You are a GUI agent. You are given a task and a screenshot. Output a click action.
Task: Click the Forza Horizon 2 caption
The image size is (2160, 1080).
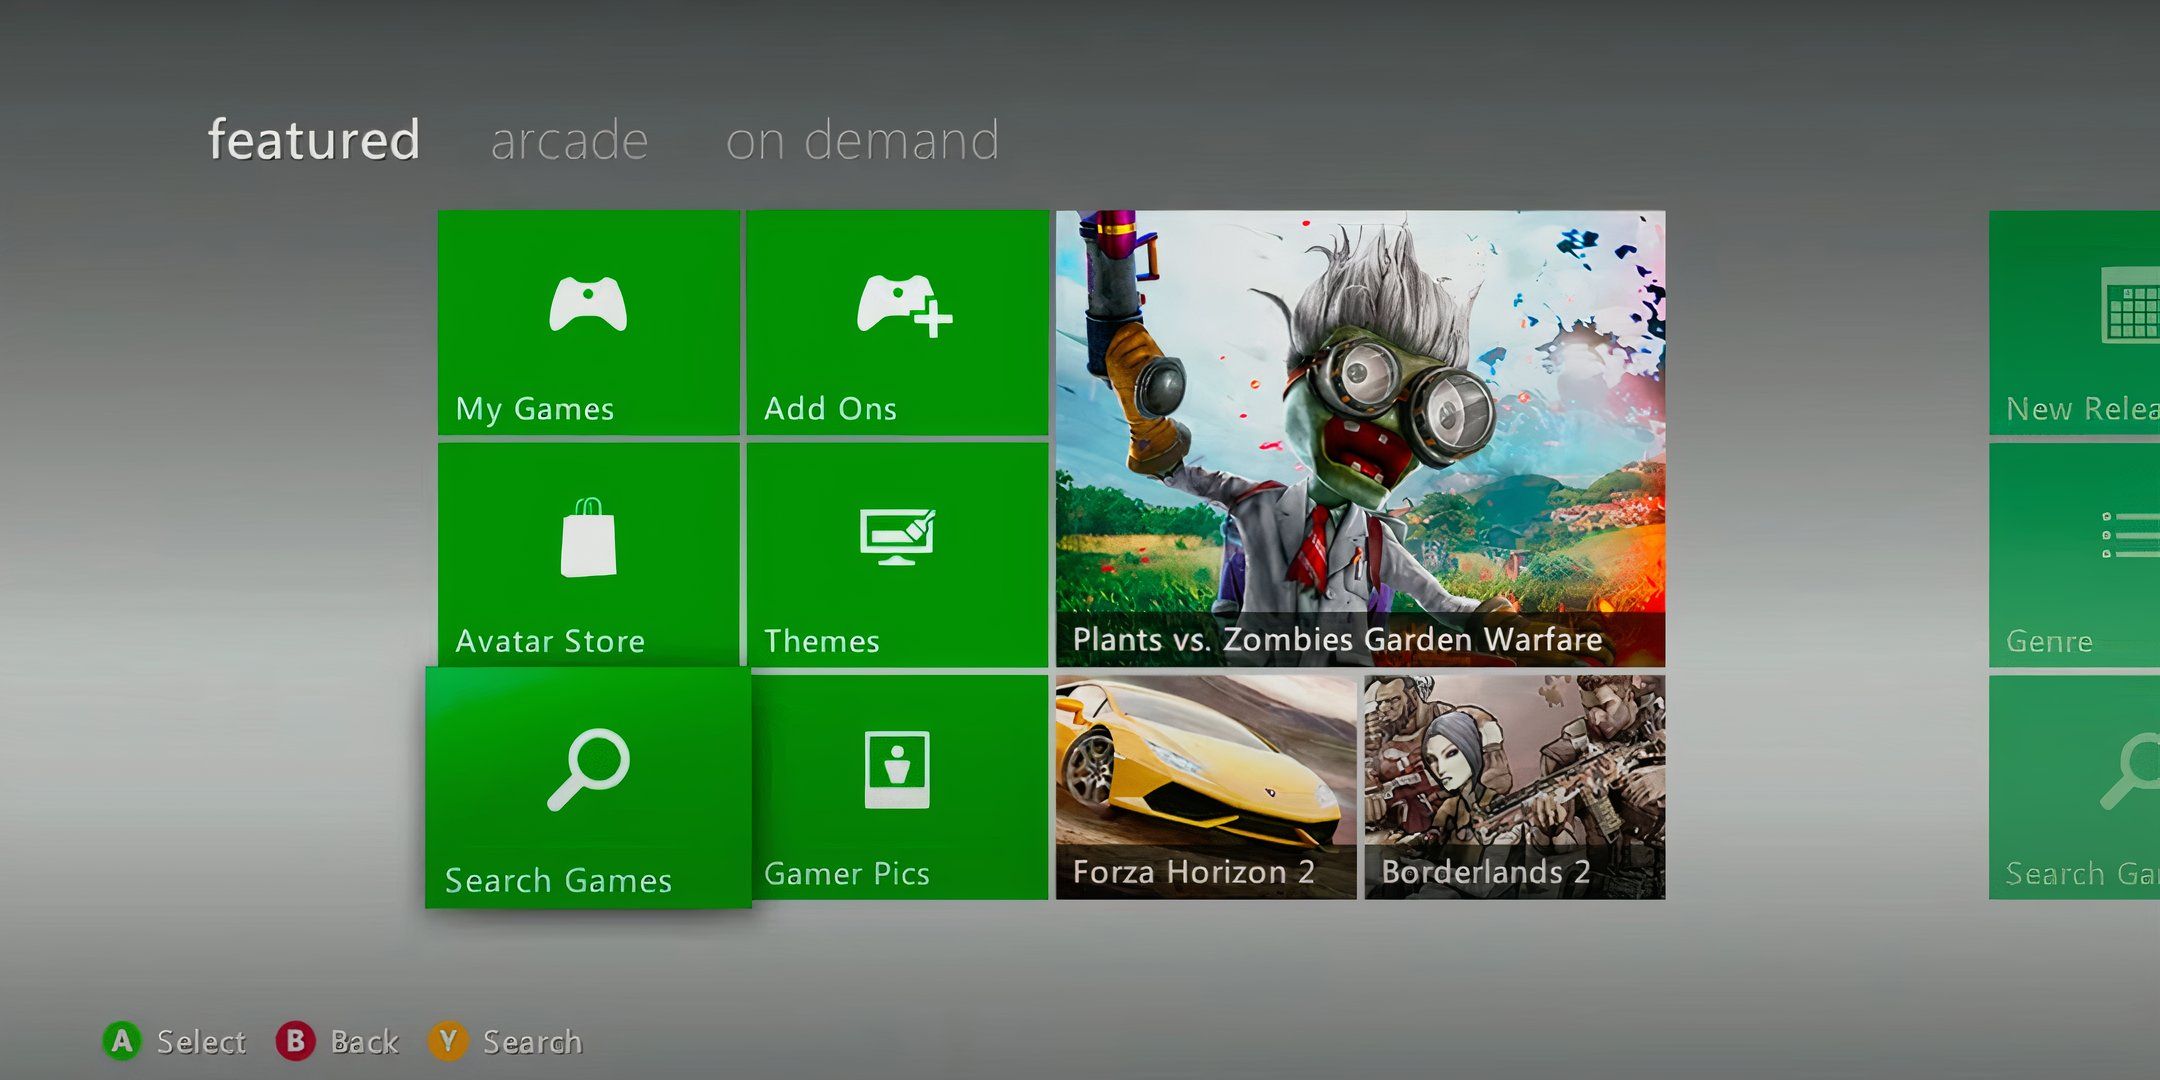point(1193,872)
